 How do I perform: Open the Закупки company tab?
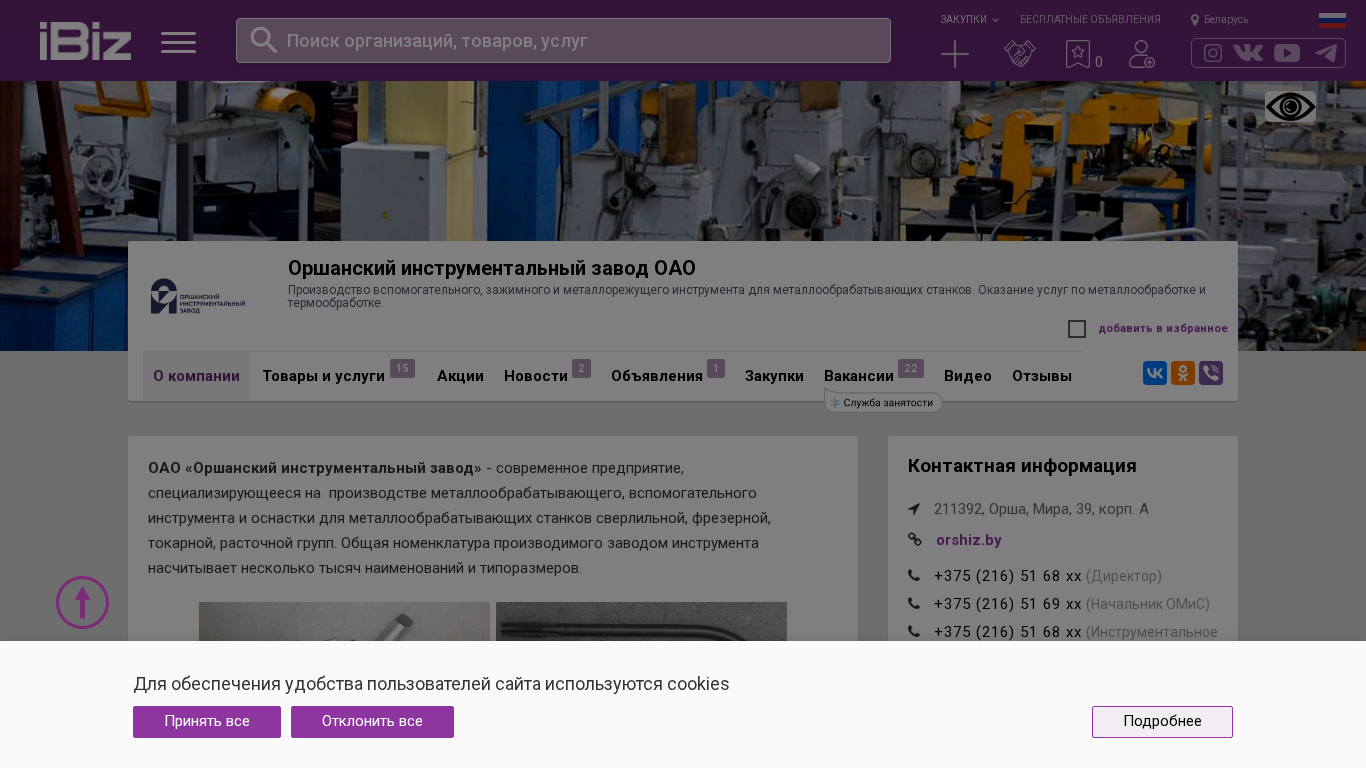(774, 376)
